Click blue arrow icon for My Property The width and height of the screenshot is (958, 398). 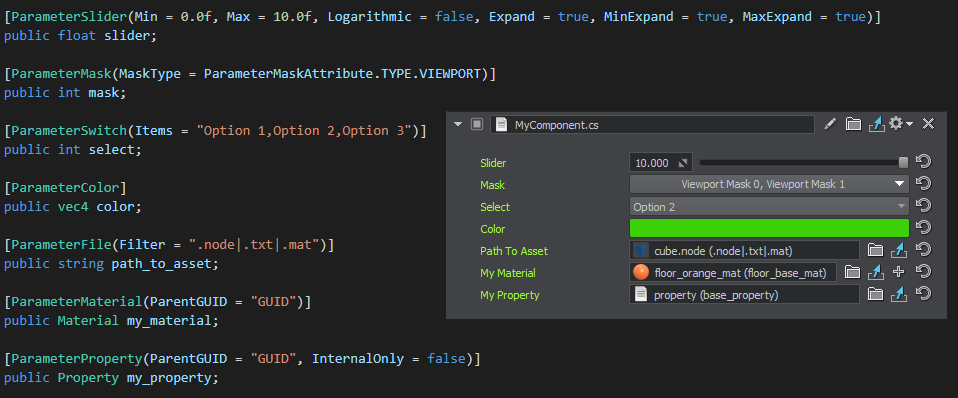[x=899, y=295]
